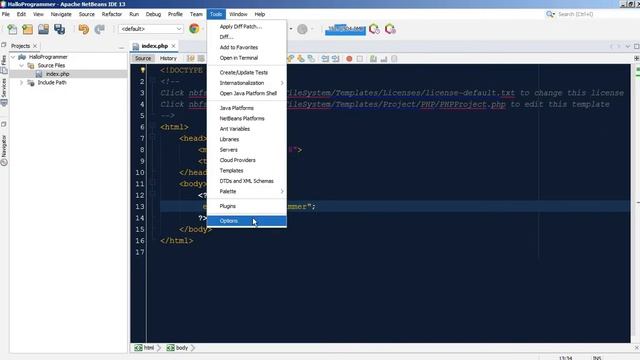Expand the Include Path node

pyautogui.click(x=21, y=82)
